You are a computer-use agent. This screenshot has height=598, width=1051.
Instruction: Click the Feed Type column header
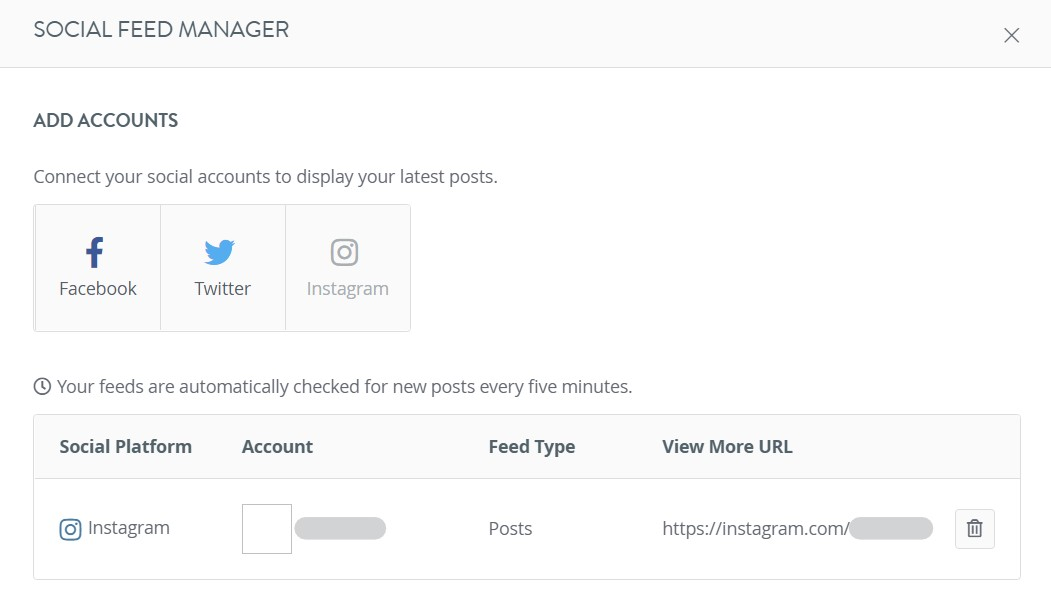[x=532, y=447]
